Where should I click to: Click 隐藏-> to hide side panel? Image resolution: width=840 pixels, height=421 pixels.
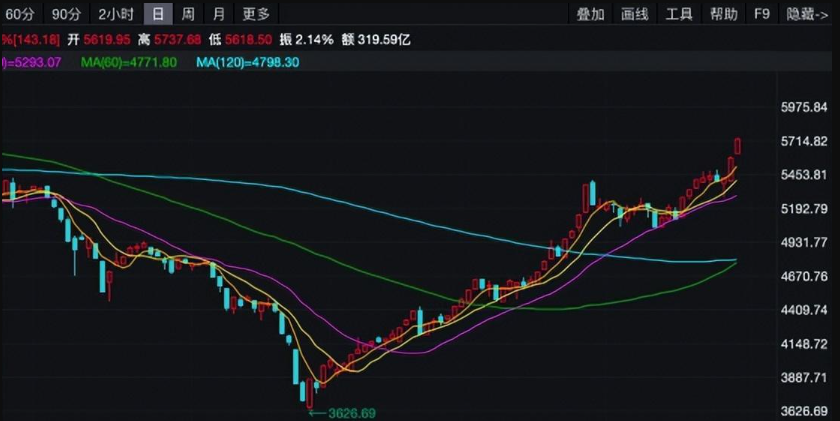tap(807, 14)
